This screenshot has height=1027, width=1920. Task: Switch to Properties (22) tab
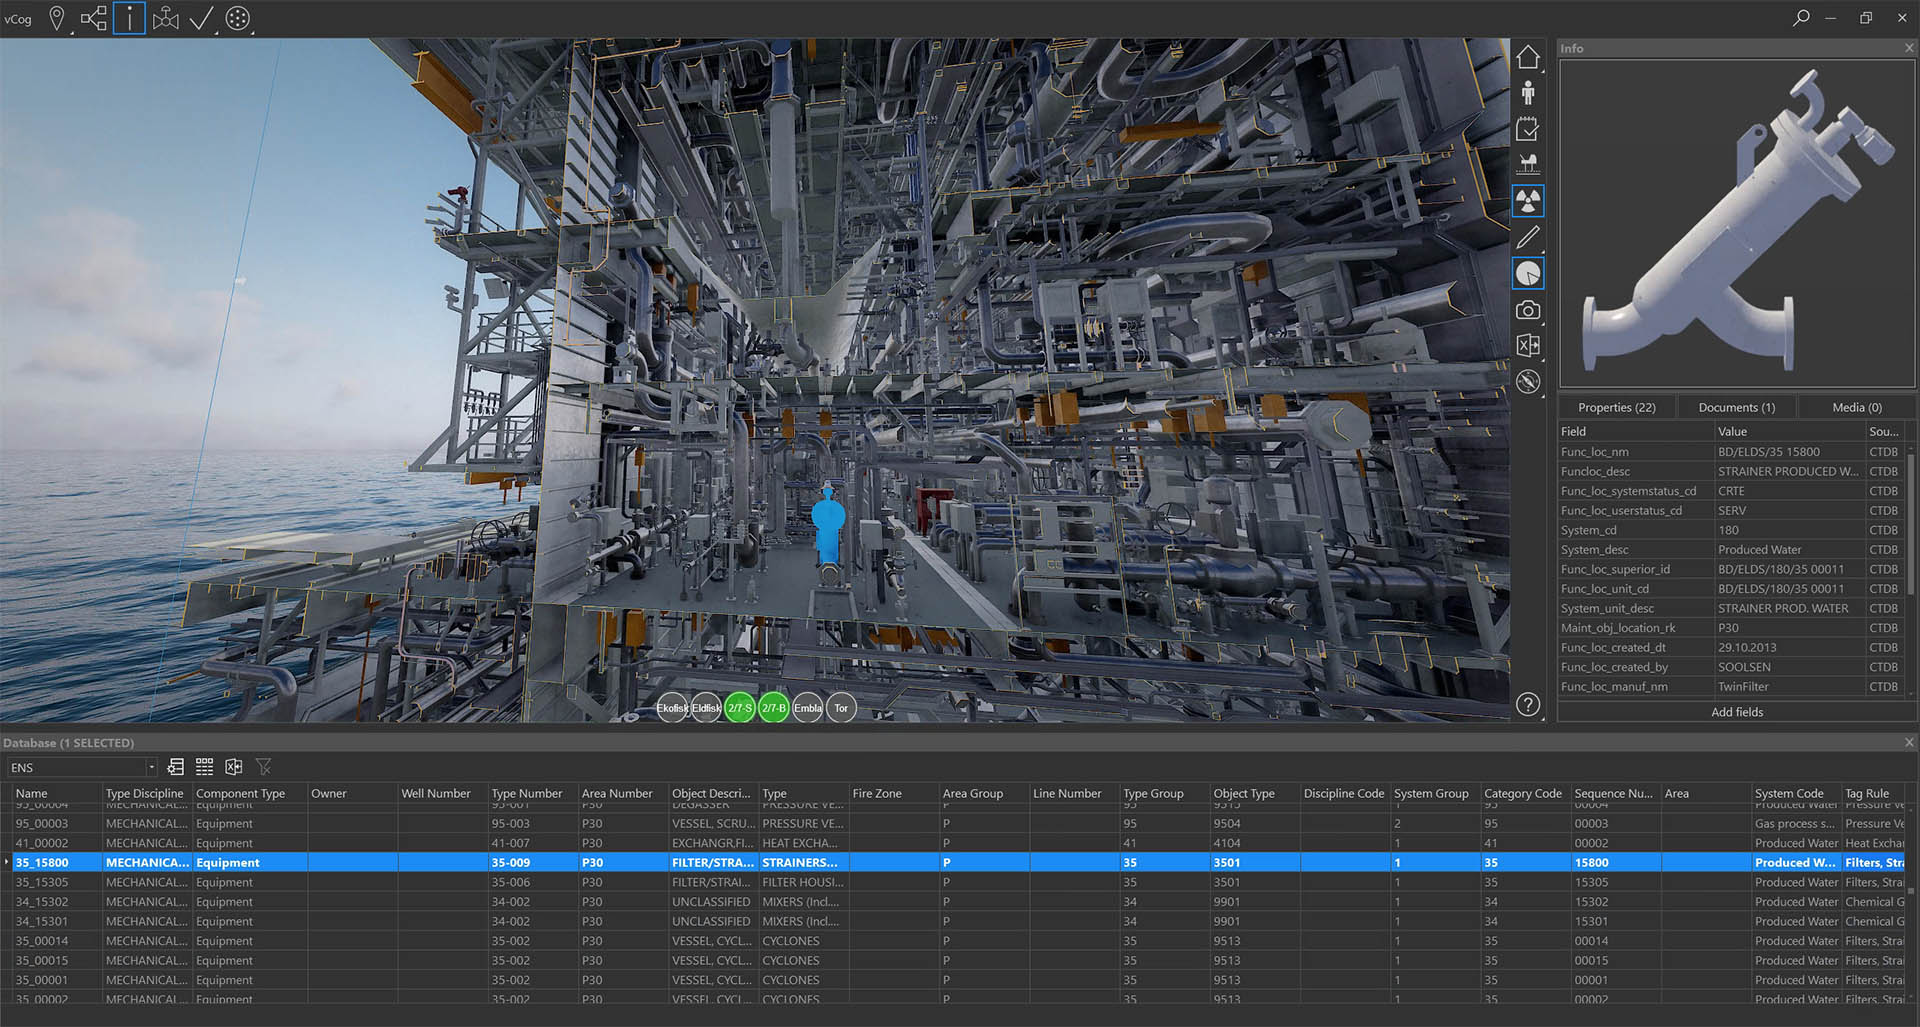coord(1616,407)
